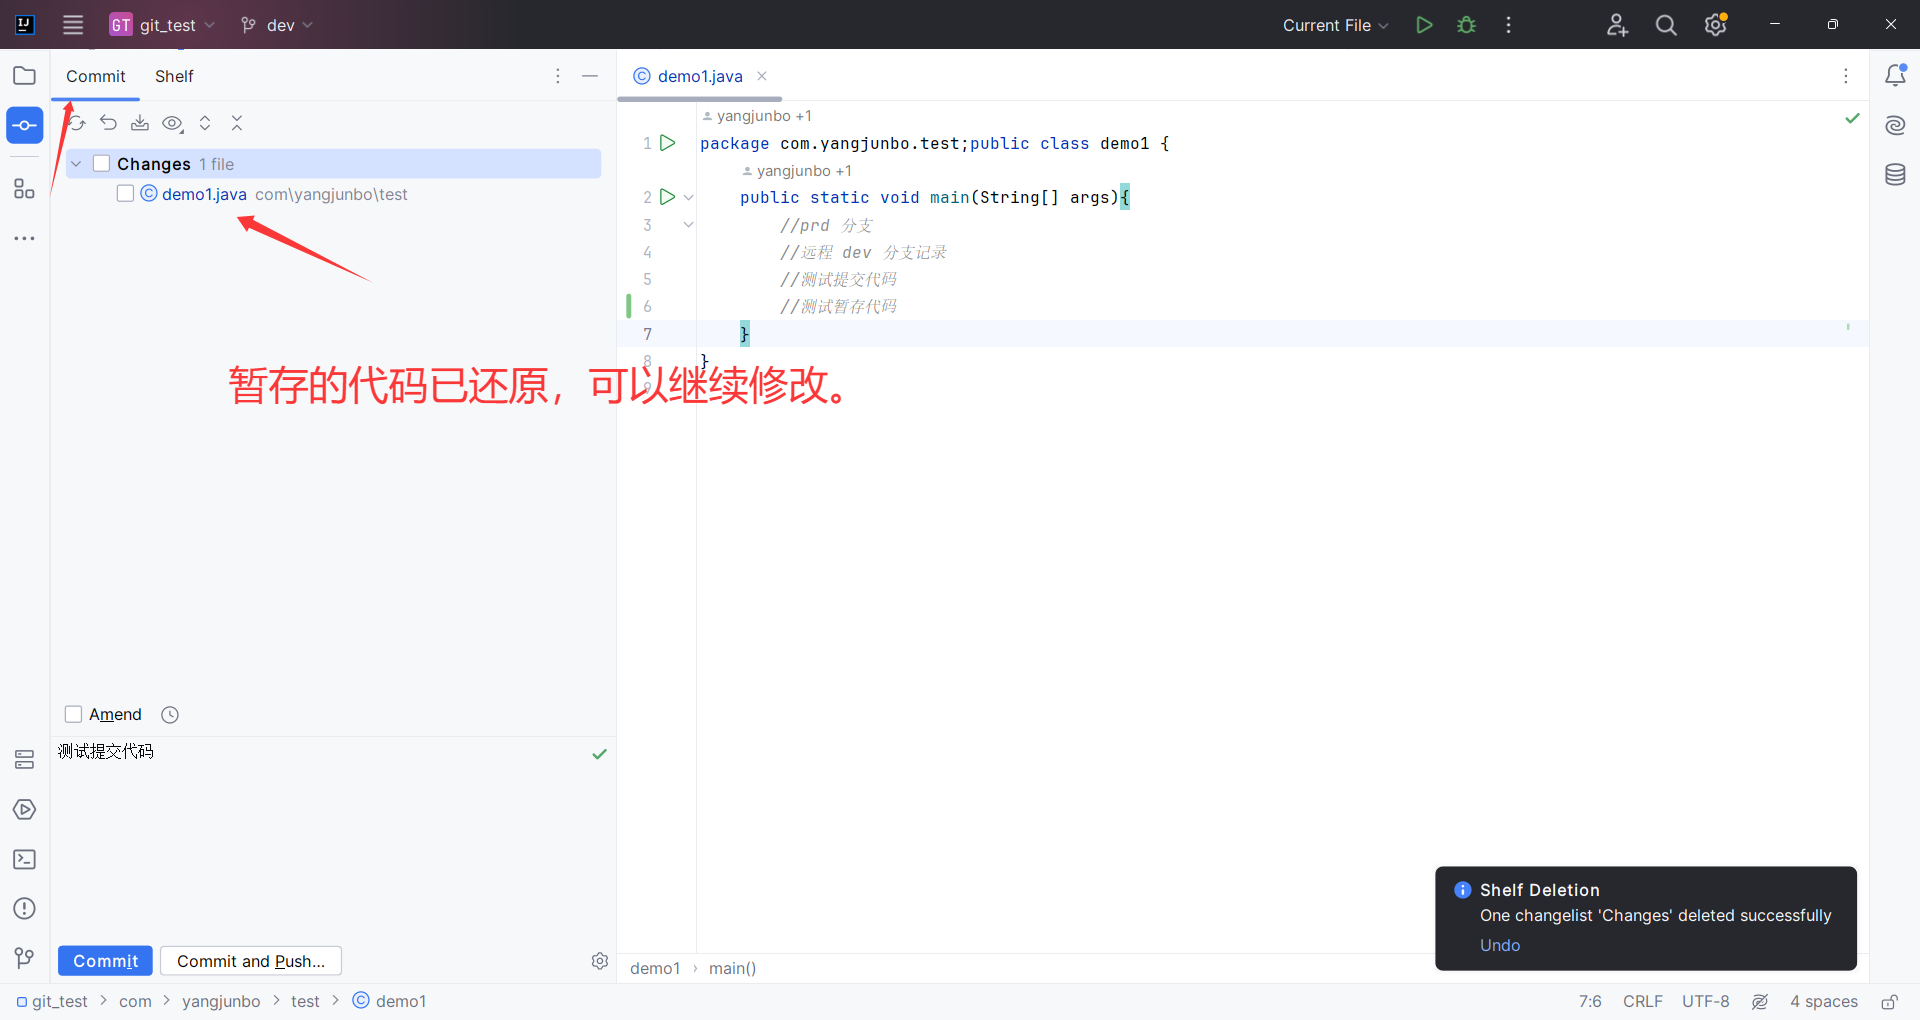1920x1020 pixels.
Task: Refresh the changes list in Commit panel
Action: click(x=76, y=123)
